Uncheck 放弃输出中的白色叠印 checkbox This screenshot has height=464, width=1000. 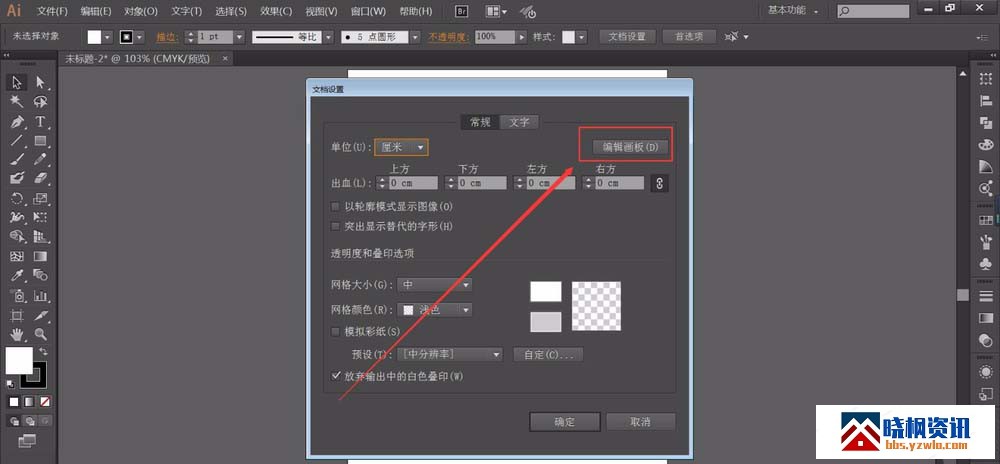pyautogui.click(x=336, y=376)
